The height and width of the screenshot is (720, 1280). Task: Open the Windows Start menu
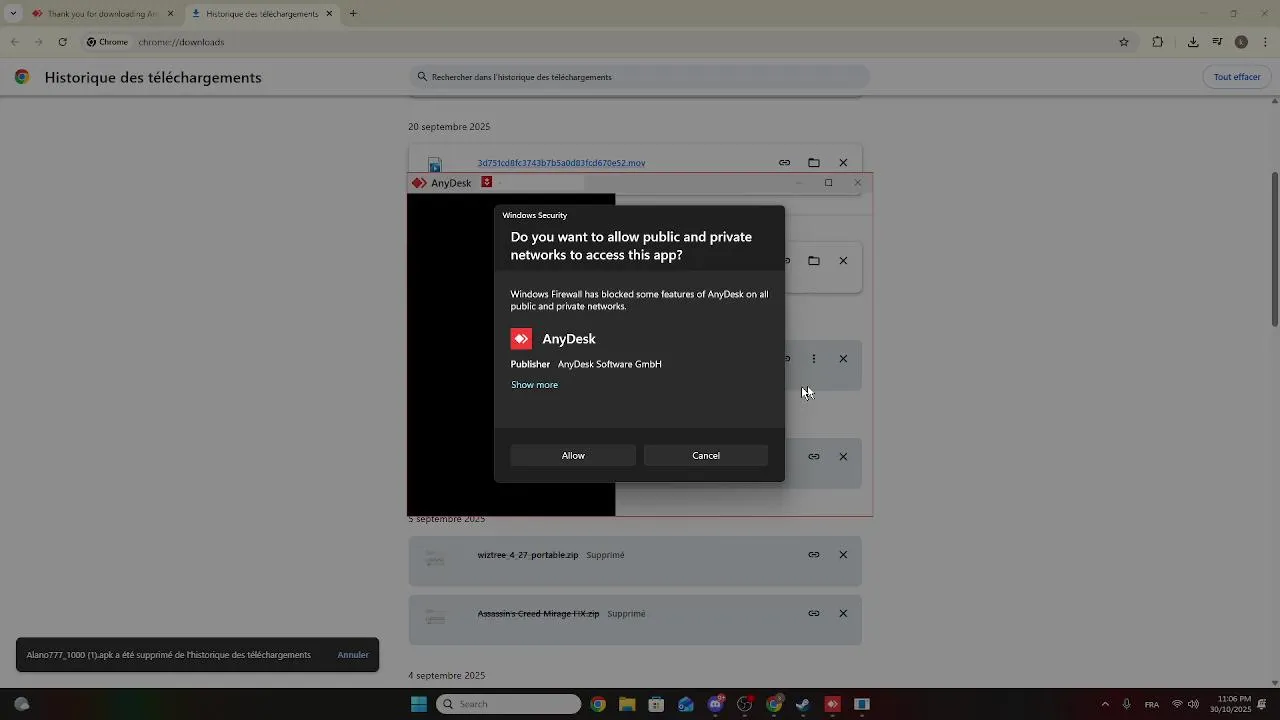(419, 704)
